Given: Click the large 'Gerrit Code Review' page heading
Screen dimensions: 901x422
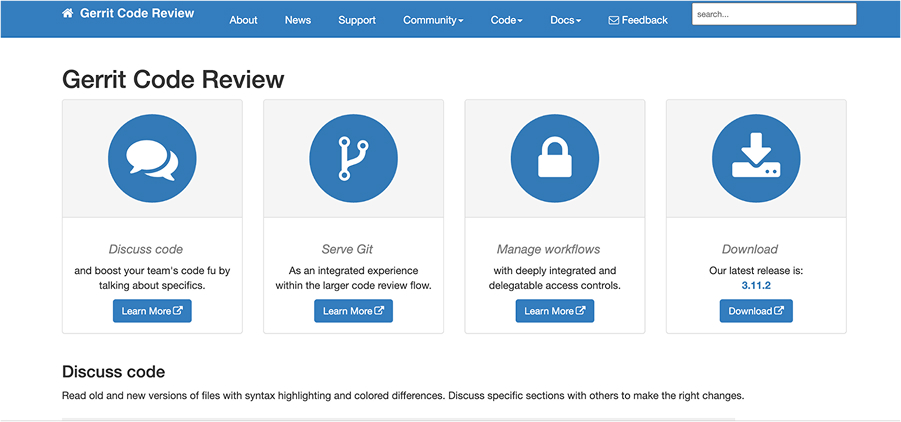Looking at the screenshot, I should [173, 79].
